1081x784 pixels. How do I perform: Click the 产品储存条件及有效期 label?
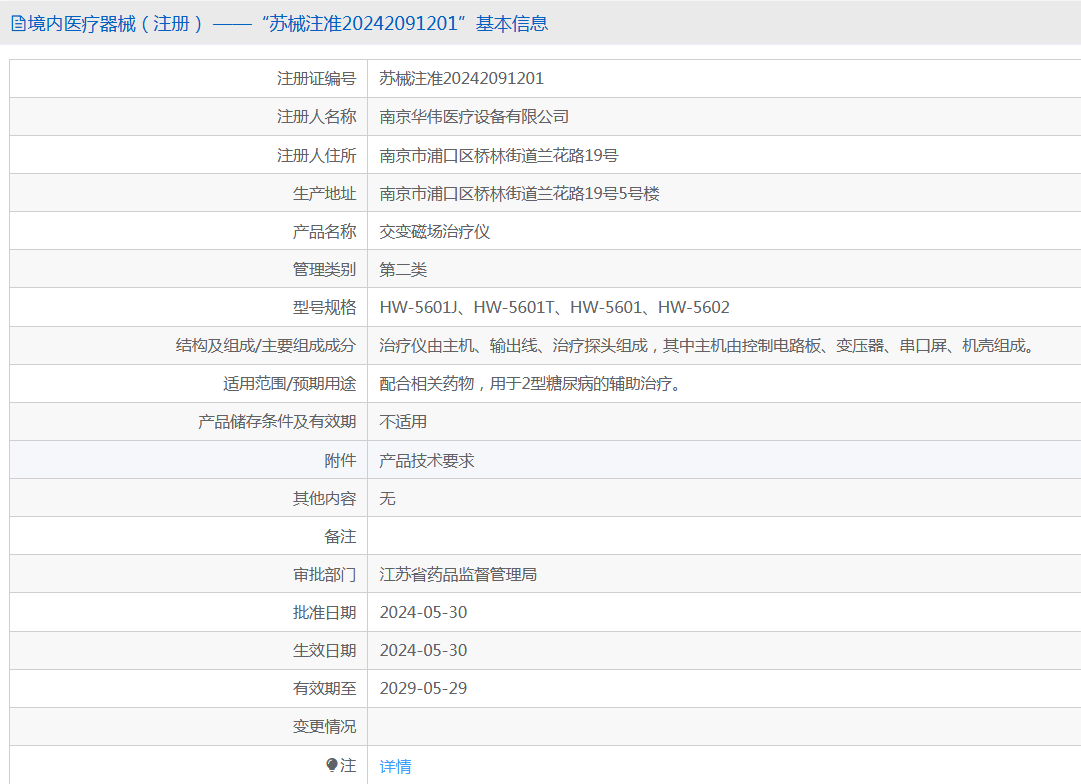[x=277, y=421]
